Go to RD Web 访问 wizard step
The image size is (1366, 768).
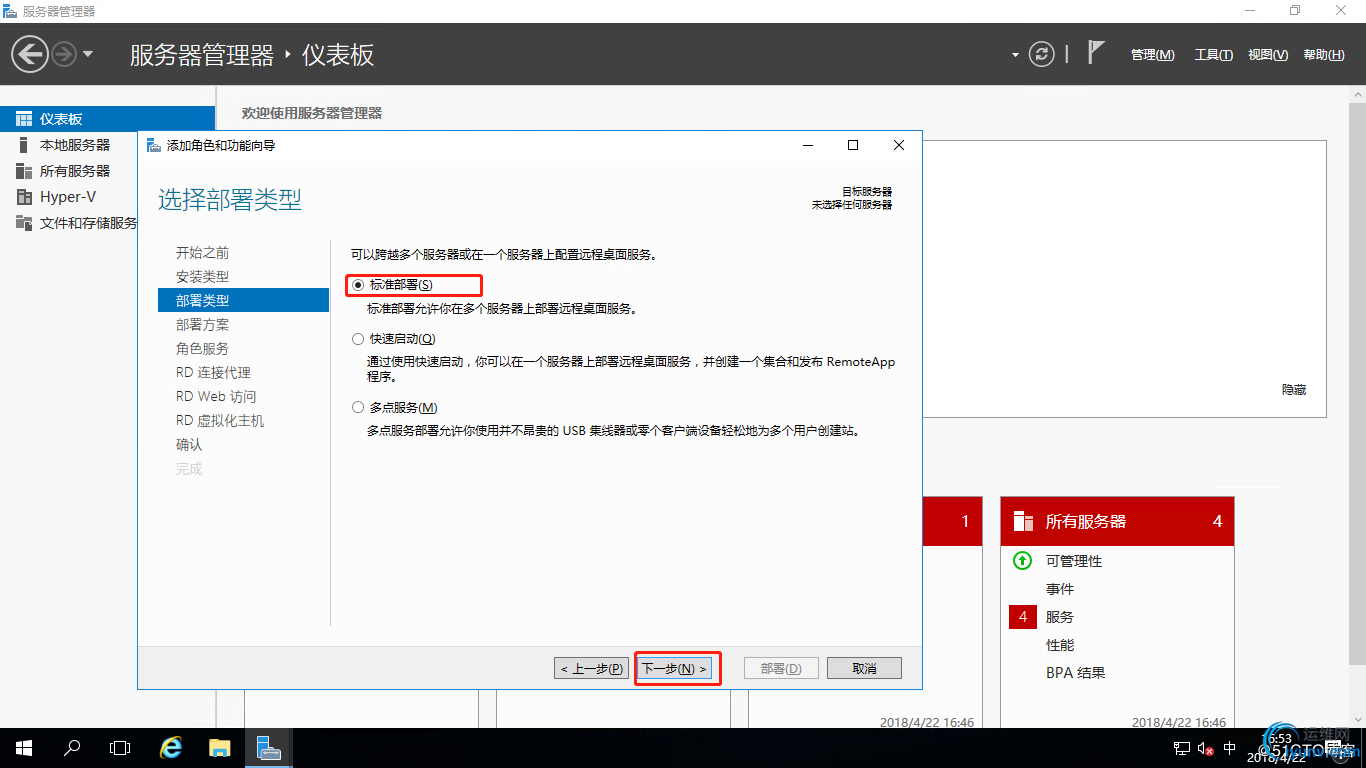pos(216,397)
